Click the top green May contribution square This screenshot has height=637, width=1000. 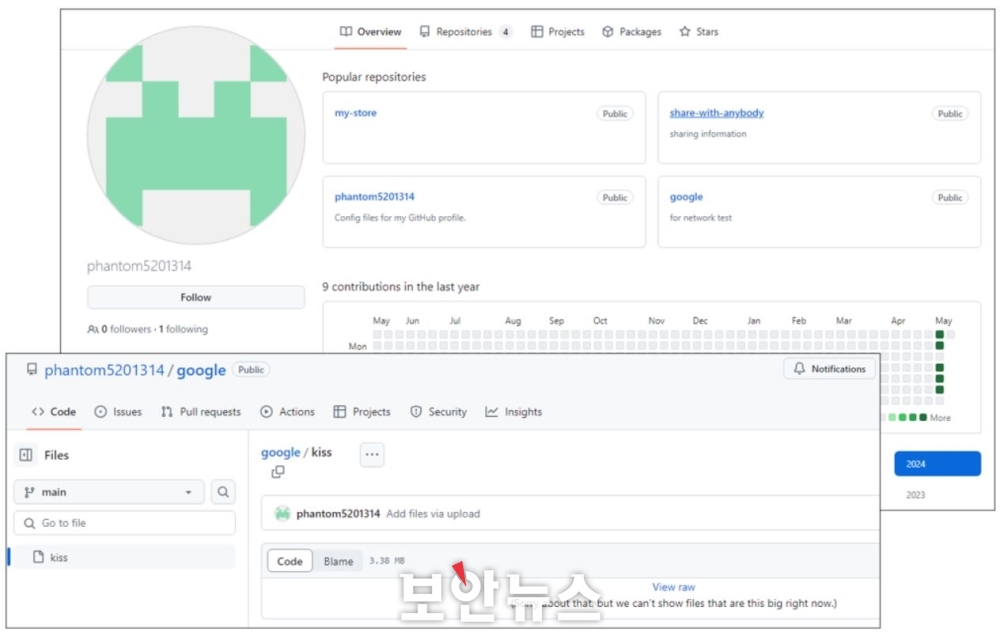[x=939, y=334]
